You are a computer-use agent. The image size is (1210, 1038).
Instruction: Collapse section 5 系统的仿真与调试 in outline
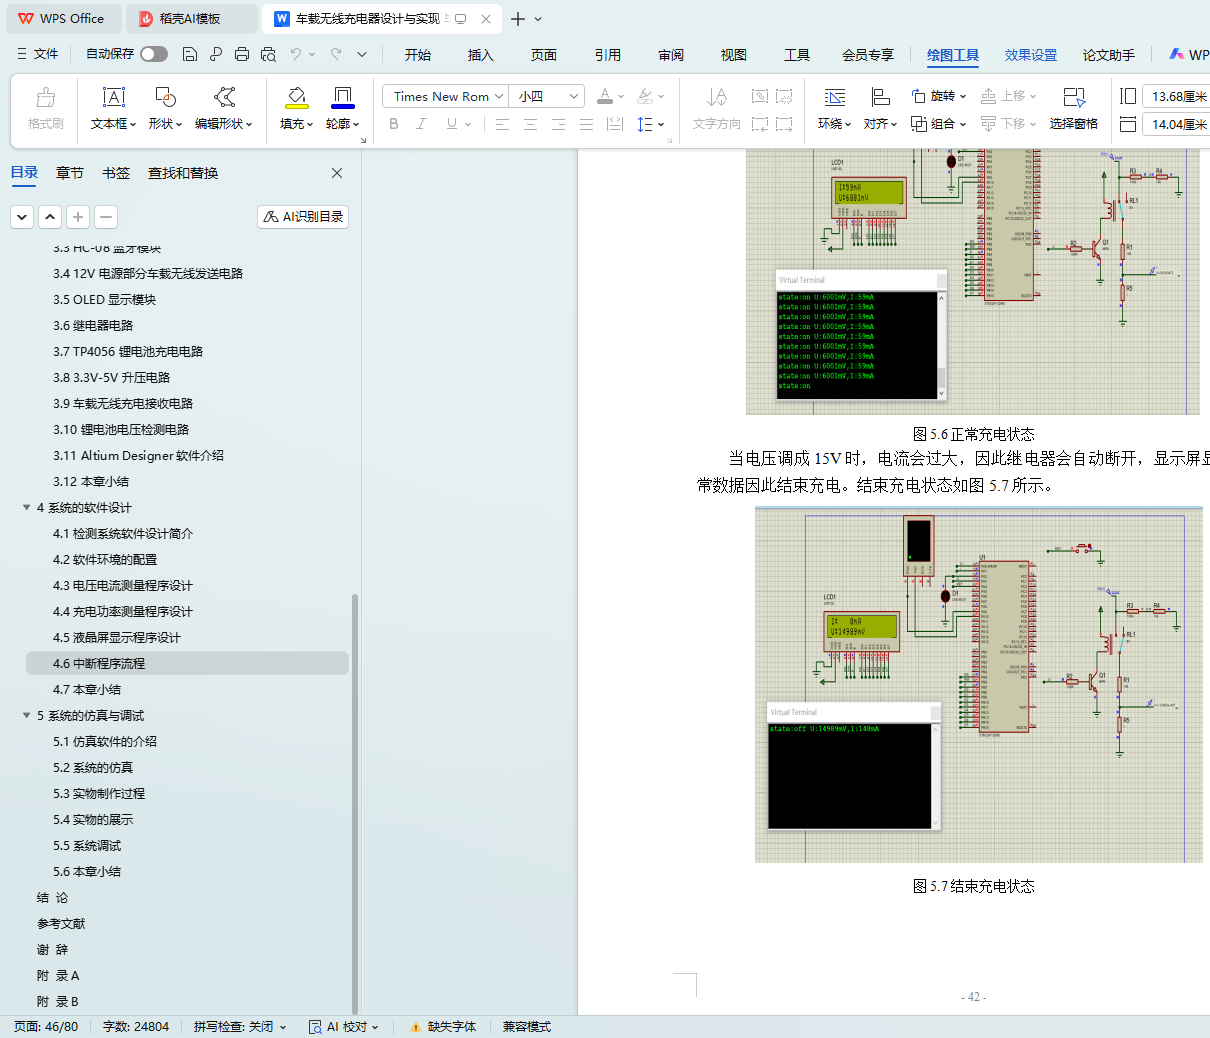[x=27, y=716]
